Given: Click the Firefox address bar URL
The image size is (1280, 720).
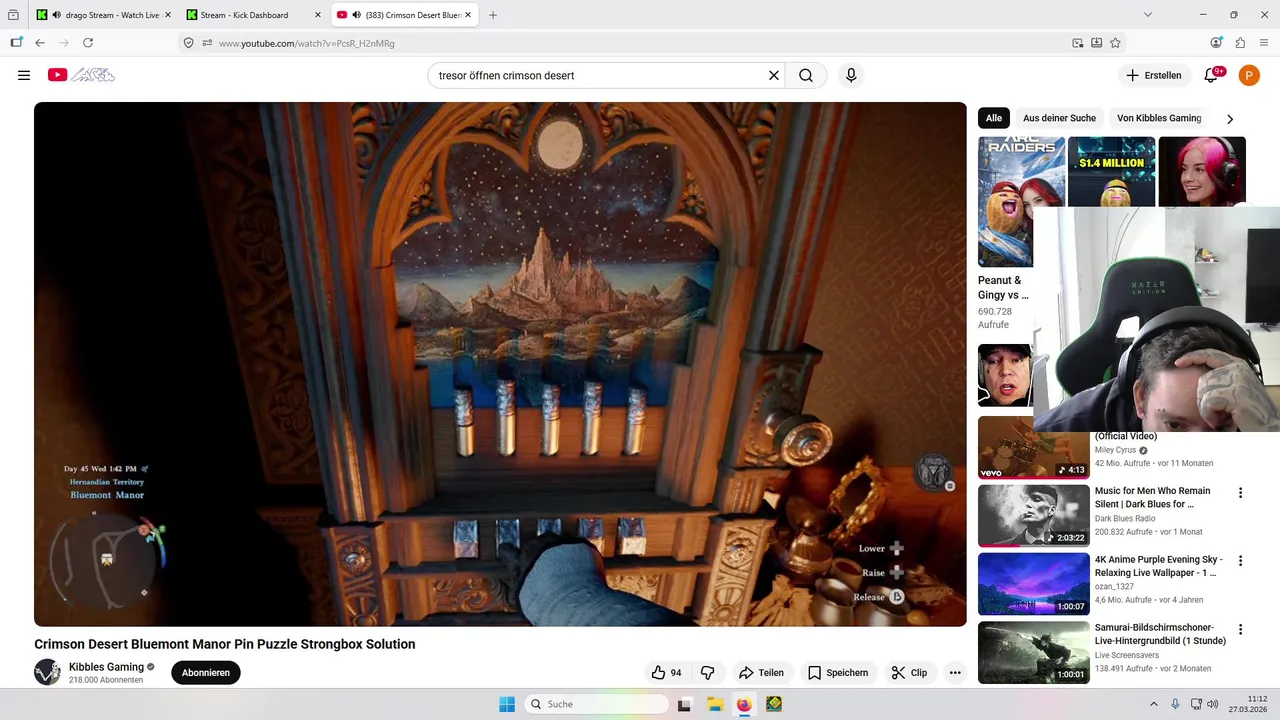Looking at the screenshot, I should coord(306,43).
